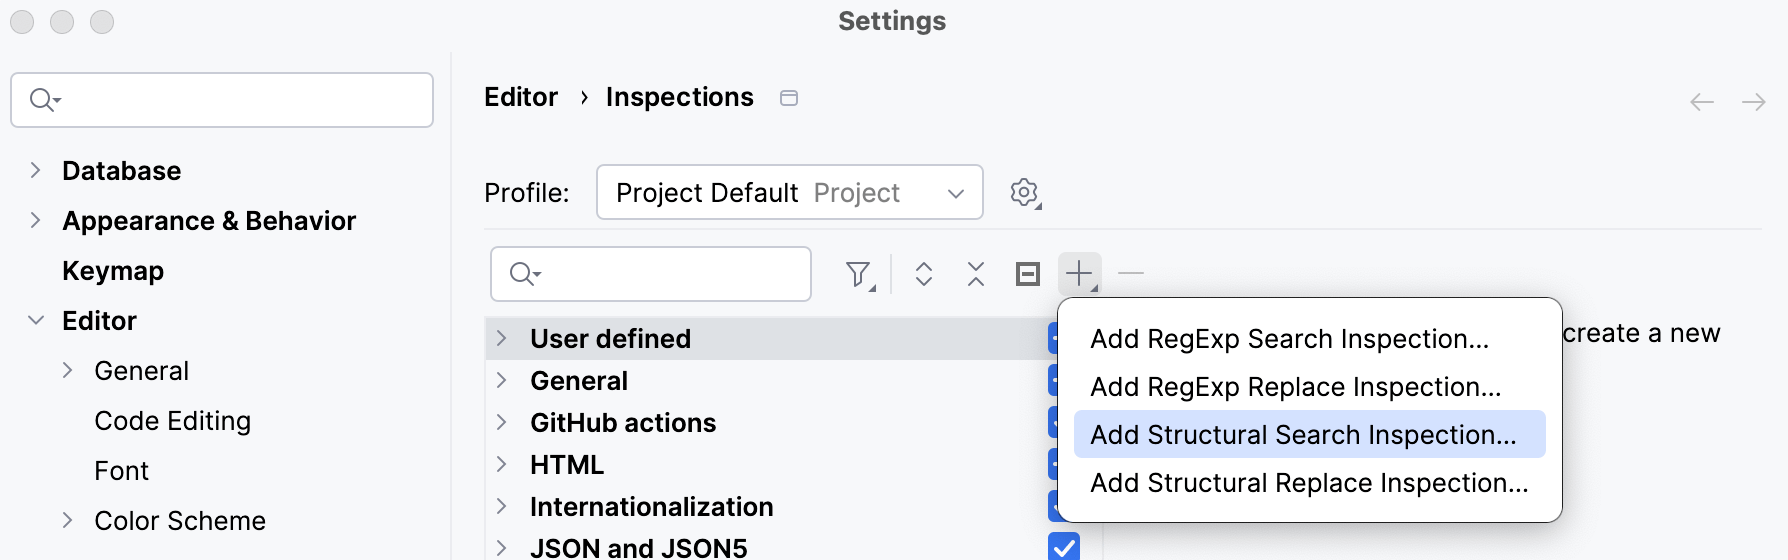Click the window icon beside Inspections breadcrumb
1788x560 pixels.
point(789,98)
